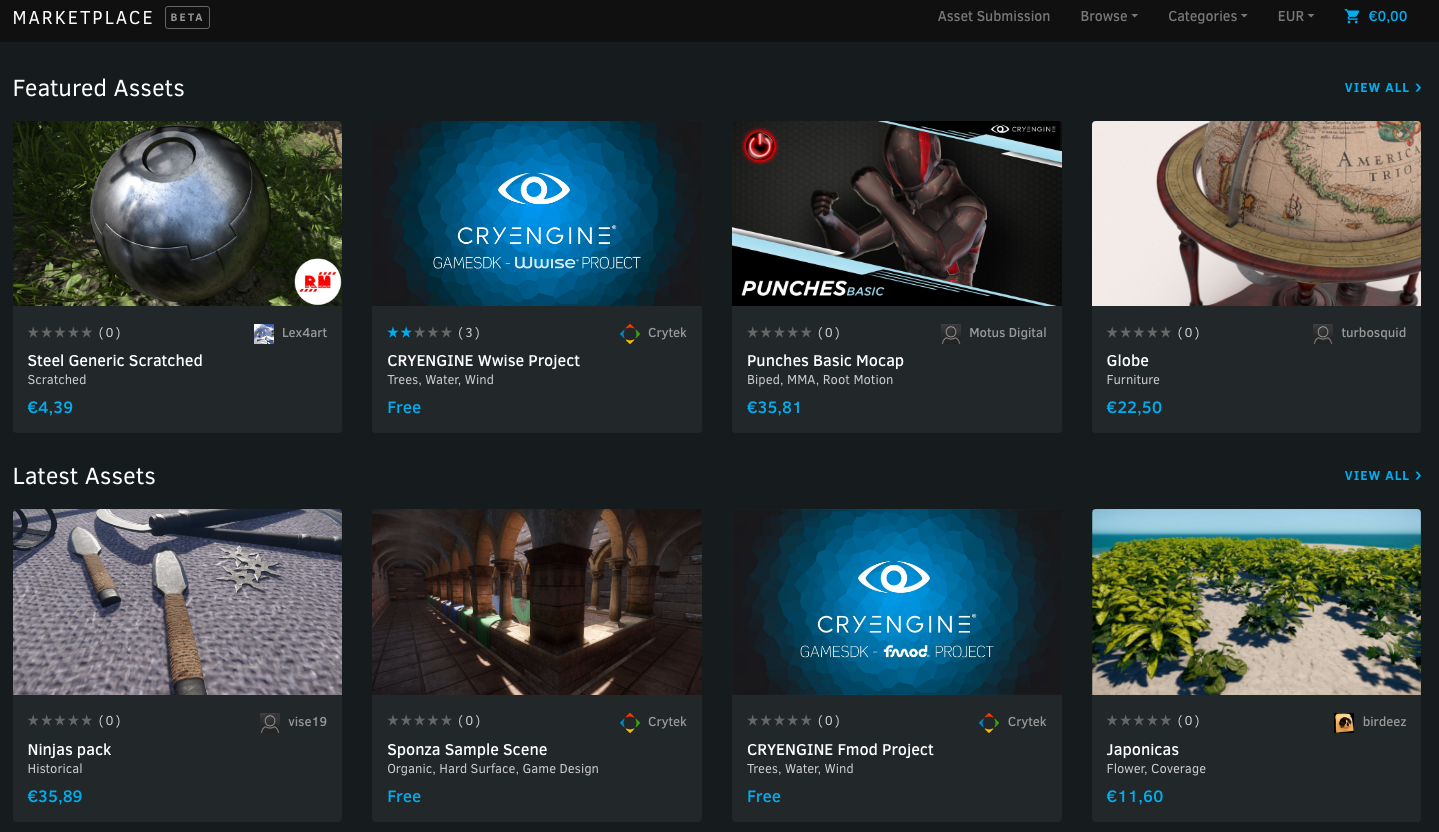
Task: Open the Asset Submission page
Action: 993,16
